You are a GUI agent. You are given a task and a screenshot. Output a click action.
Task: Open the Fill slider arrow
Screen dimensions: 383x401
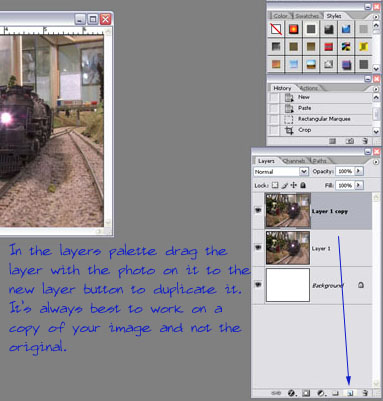[358, 185]
